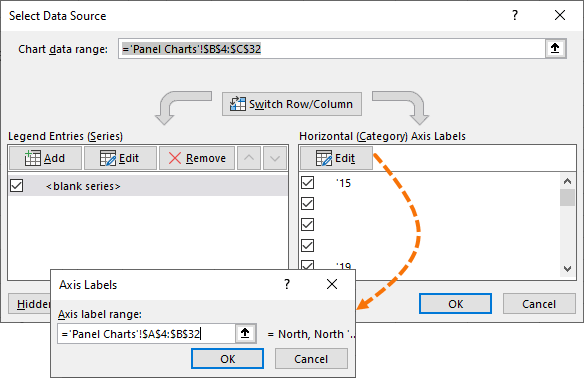Uncheck the blank series checkbox
The width and height of the screenshot is (584, 378).
tap(17, 185)
